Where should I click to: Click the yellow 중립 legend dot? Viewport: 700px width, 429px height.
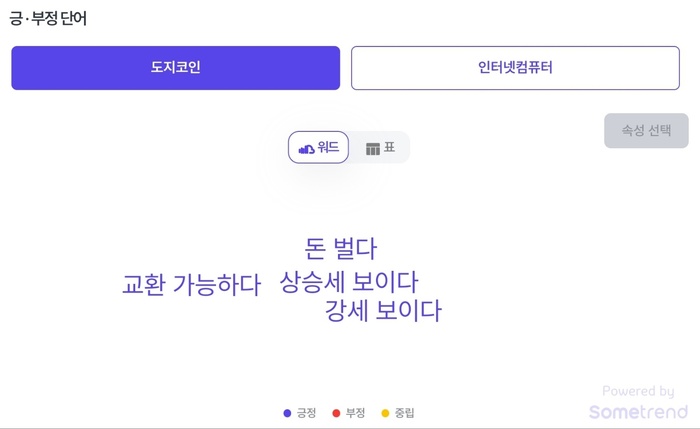click(385, 413)
